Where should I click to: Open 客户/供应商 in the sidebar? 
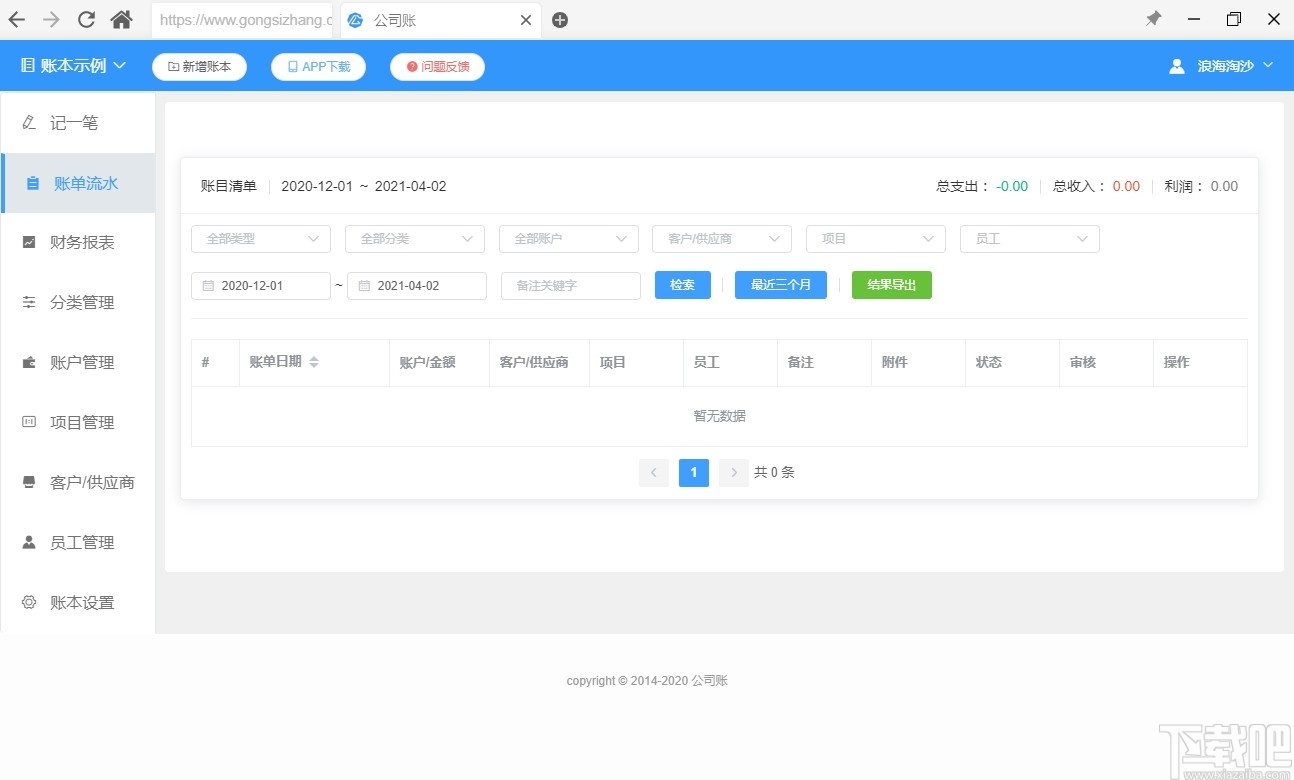pos(78,483)
